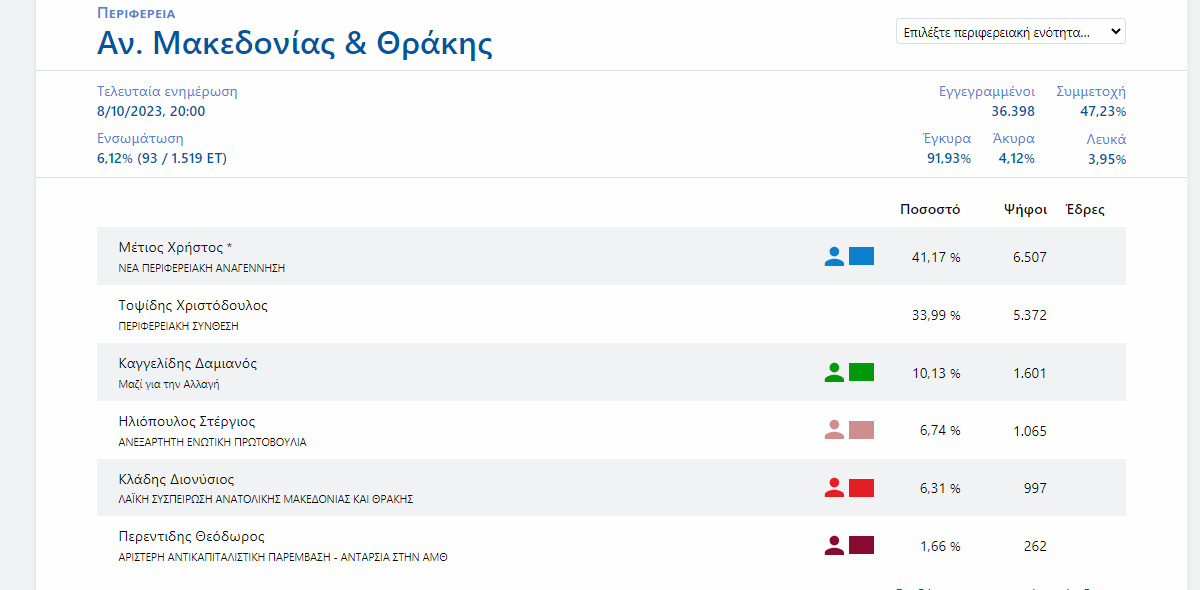The width and height of the screenshot is (1200, 590).
Task: Click the Έδρες column header
Action: (1085, 209)
